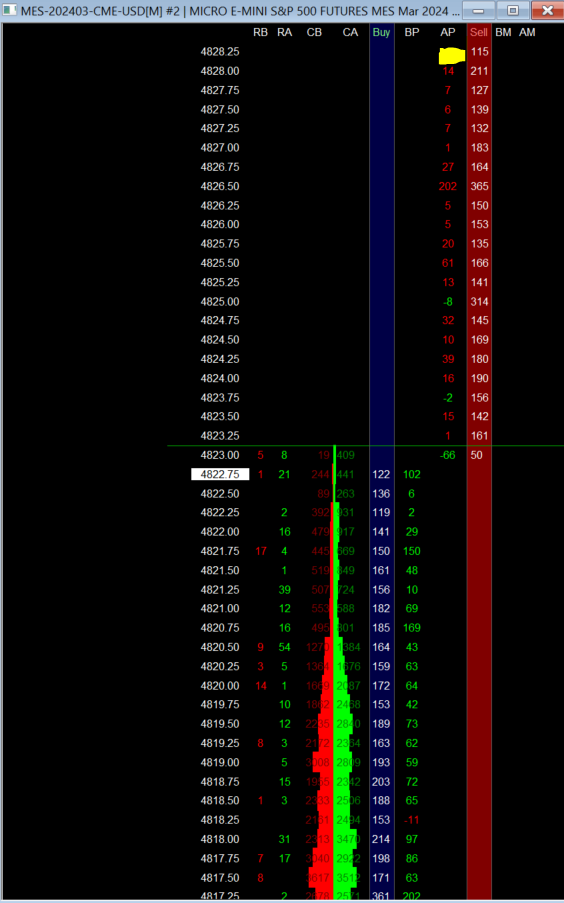Select the RB column header
The width and height of the screenshot is (564, 903).
260,32
